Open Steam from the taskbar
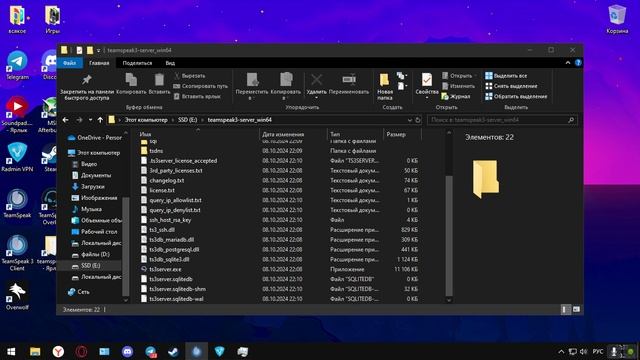This screenshot has width=640, height=360. (x=173, y=351)
